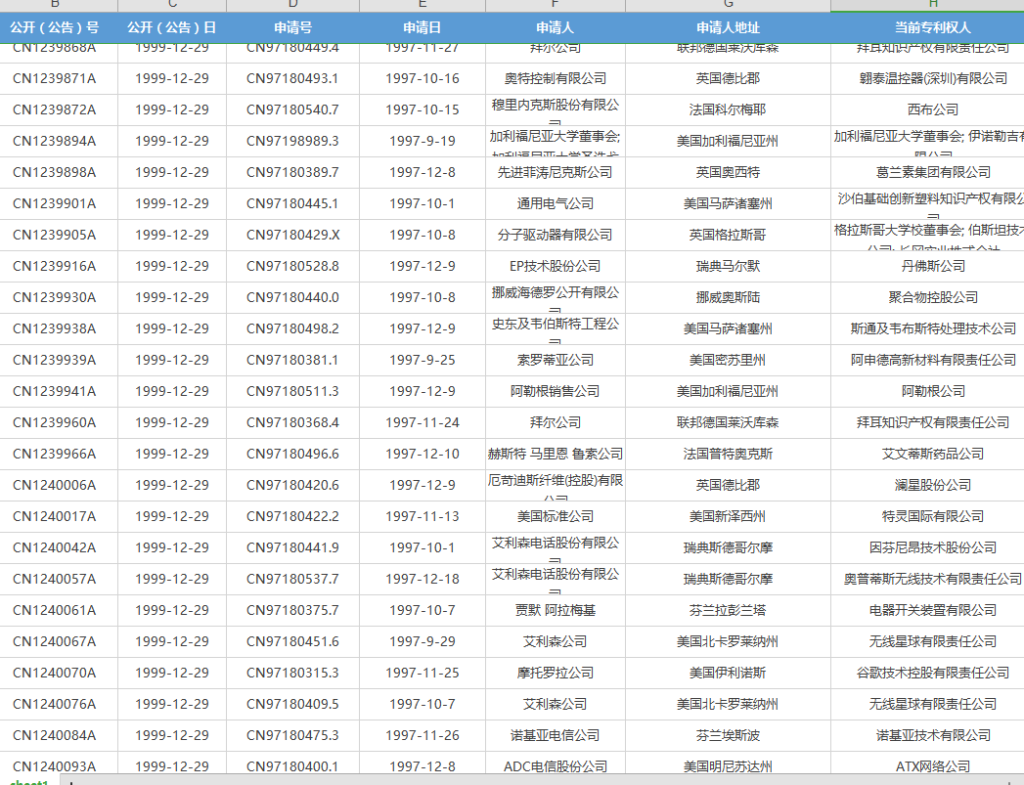1024x785 pixels.
Task: Select applicant 诺基亚电信公司
Action: coord(555,735)
